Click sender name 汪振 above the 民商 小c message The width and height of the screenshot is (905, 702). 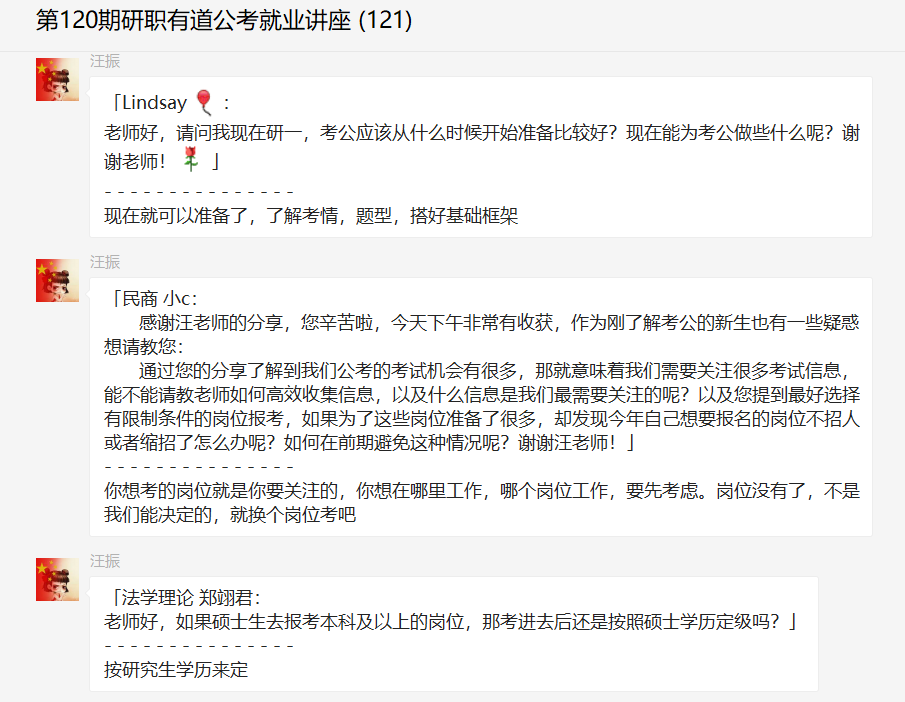pos(105,262)
